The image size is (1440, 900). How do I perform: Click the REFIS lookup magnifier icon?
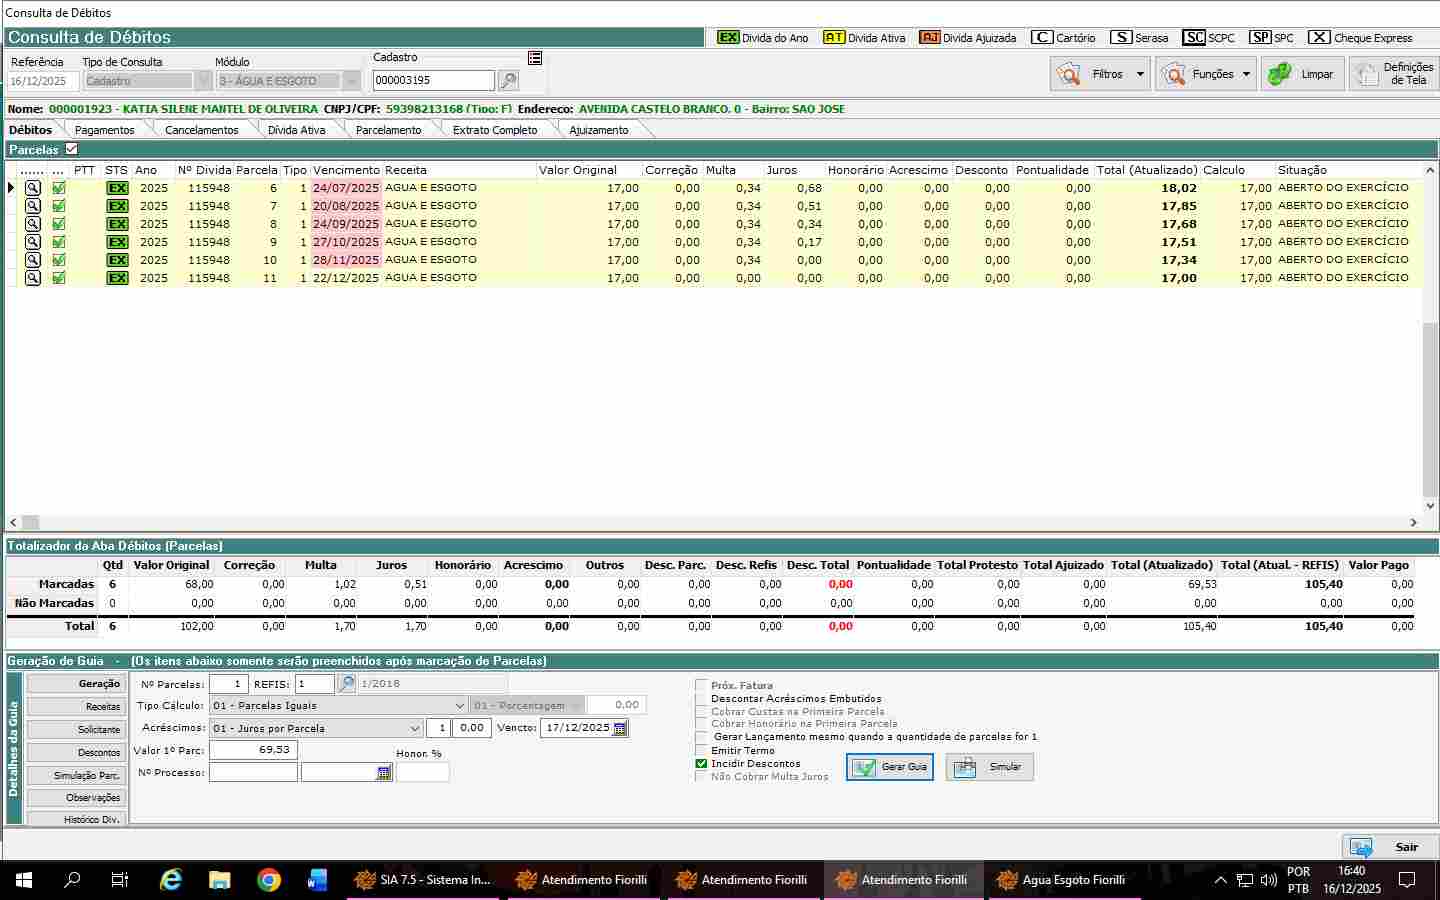[x=346, y=684]
